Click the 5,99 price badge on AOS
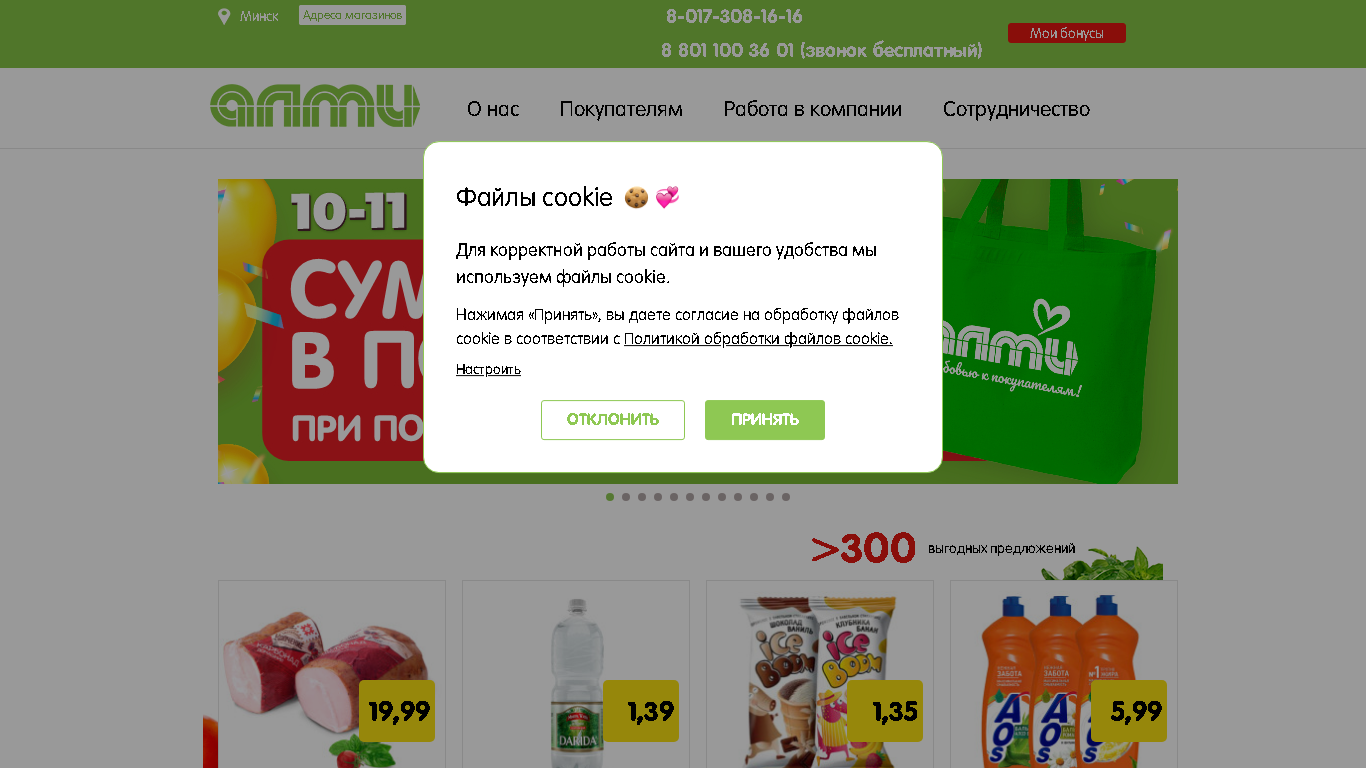Image resolution: width=1366 pixels, height=768 pixels. coord(1129,711)
